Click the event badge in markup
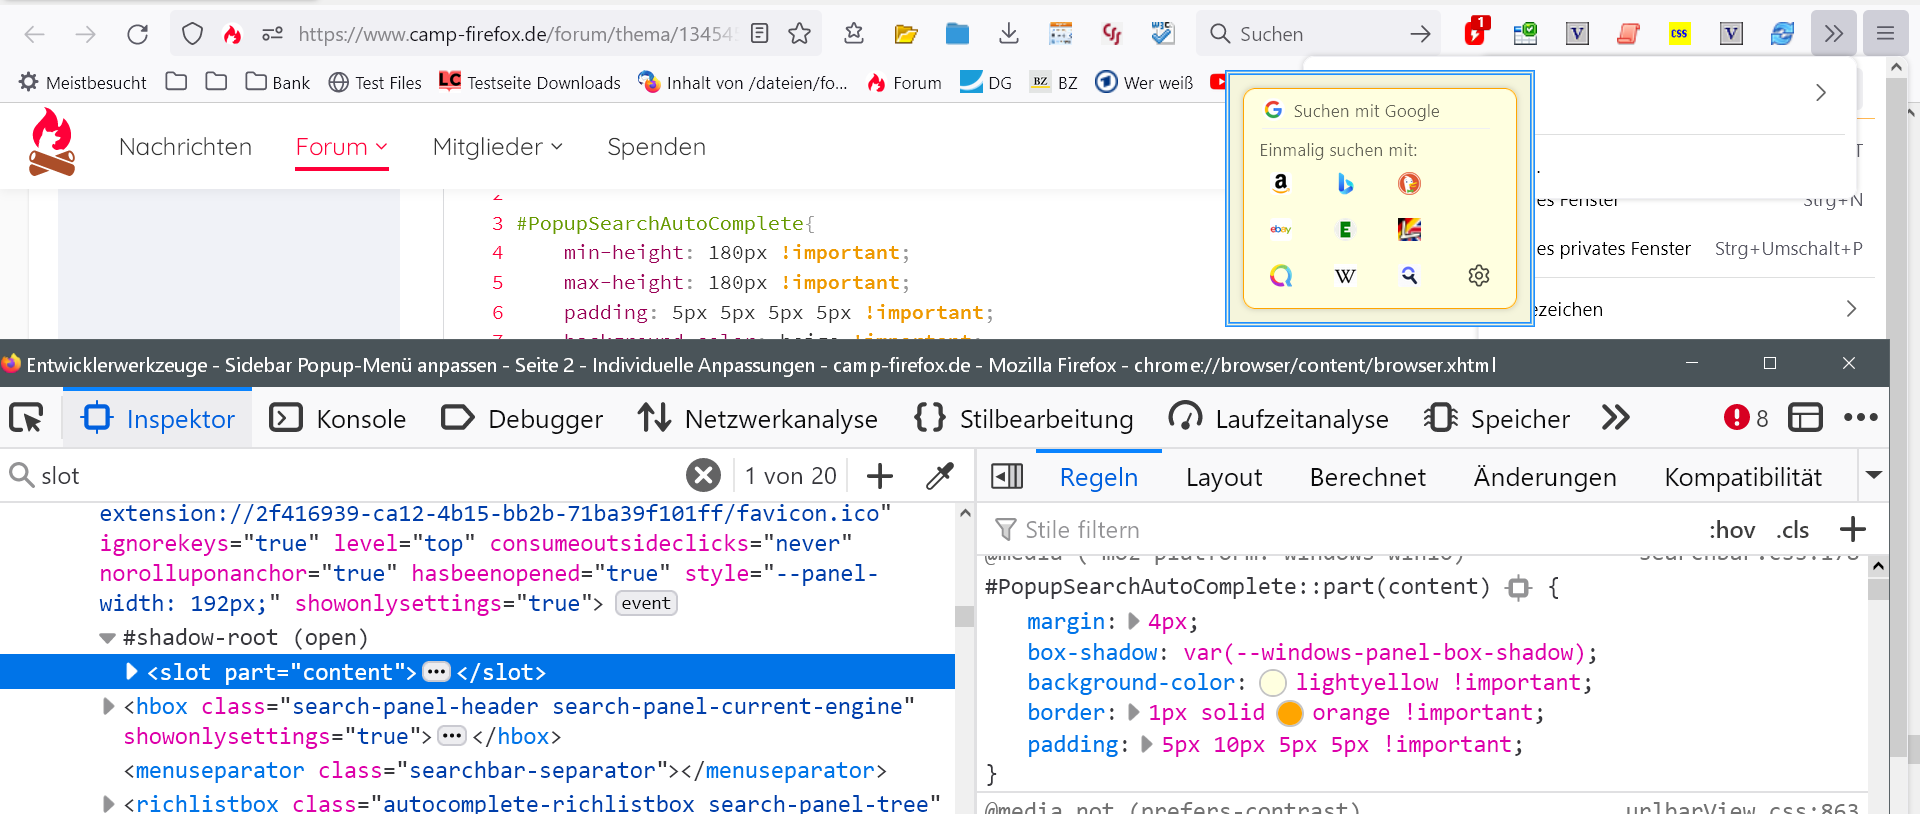The image size is (1920, 814). point(646,603)
